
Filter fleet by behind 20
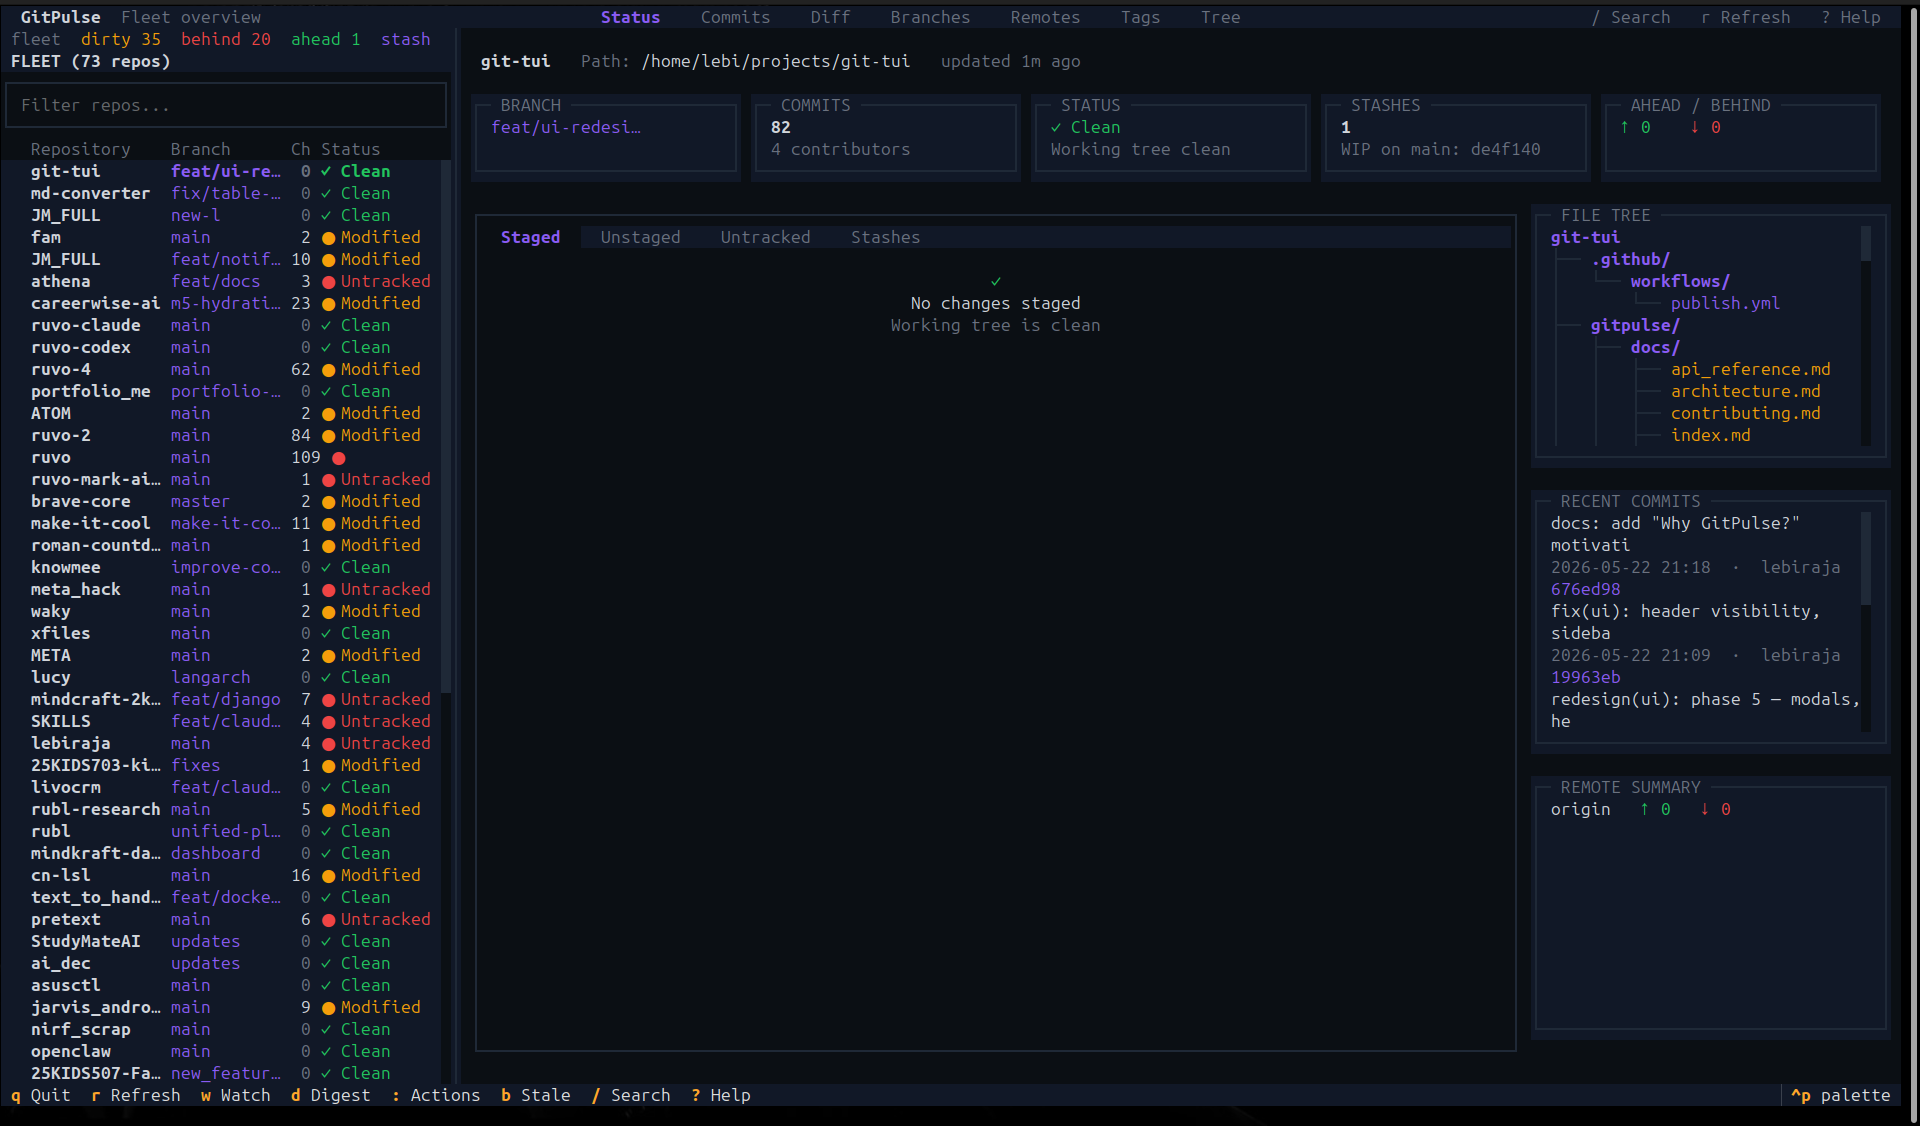(225, 39)
